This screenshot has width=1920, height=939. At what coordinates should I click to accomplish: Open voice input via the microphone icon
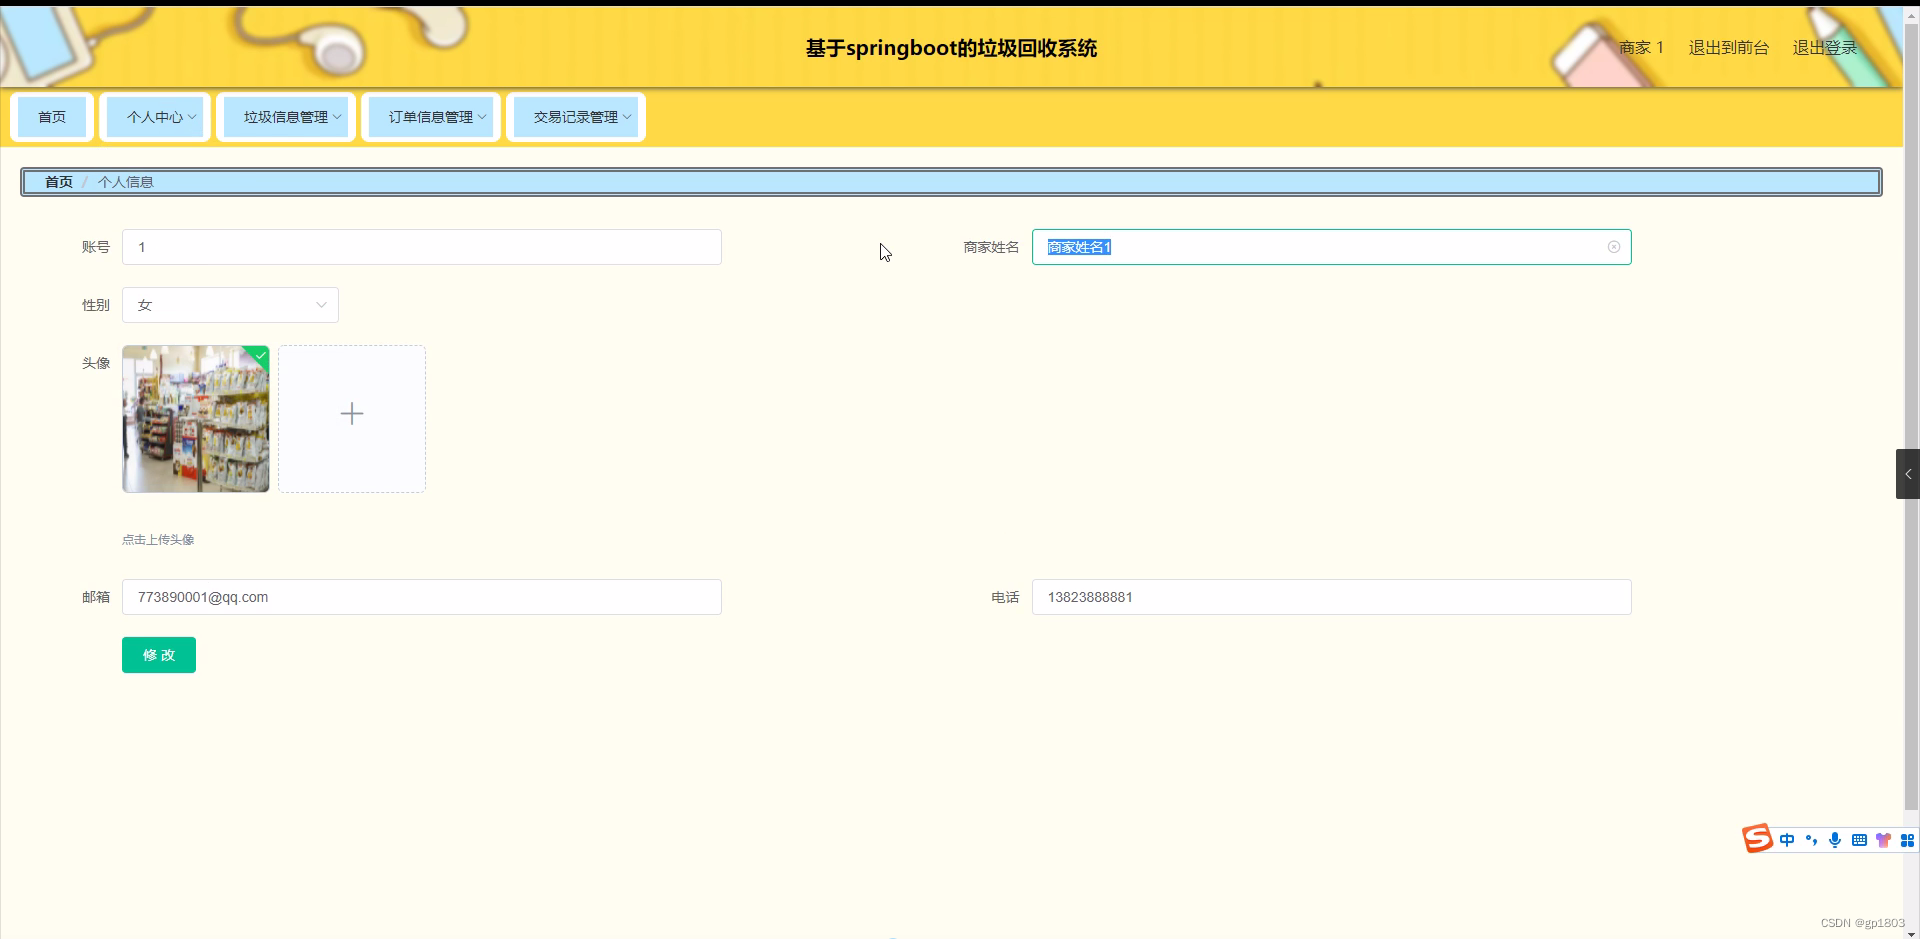point(1835,840)
